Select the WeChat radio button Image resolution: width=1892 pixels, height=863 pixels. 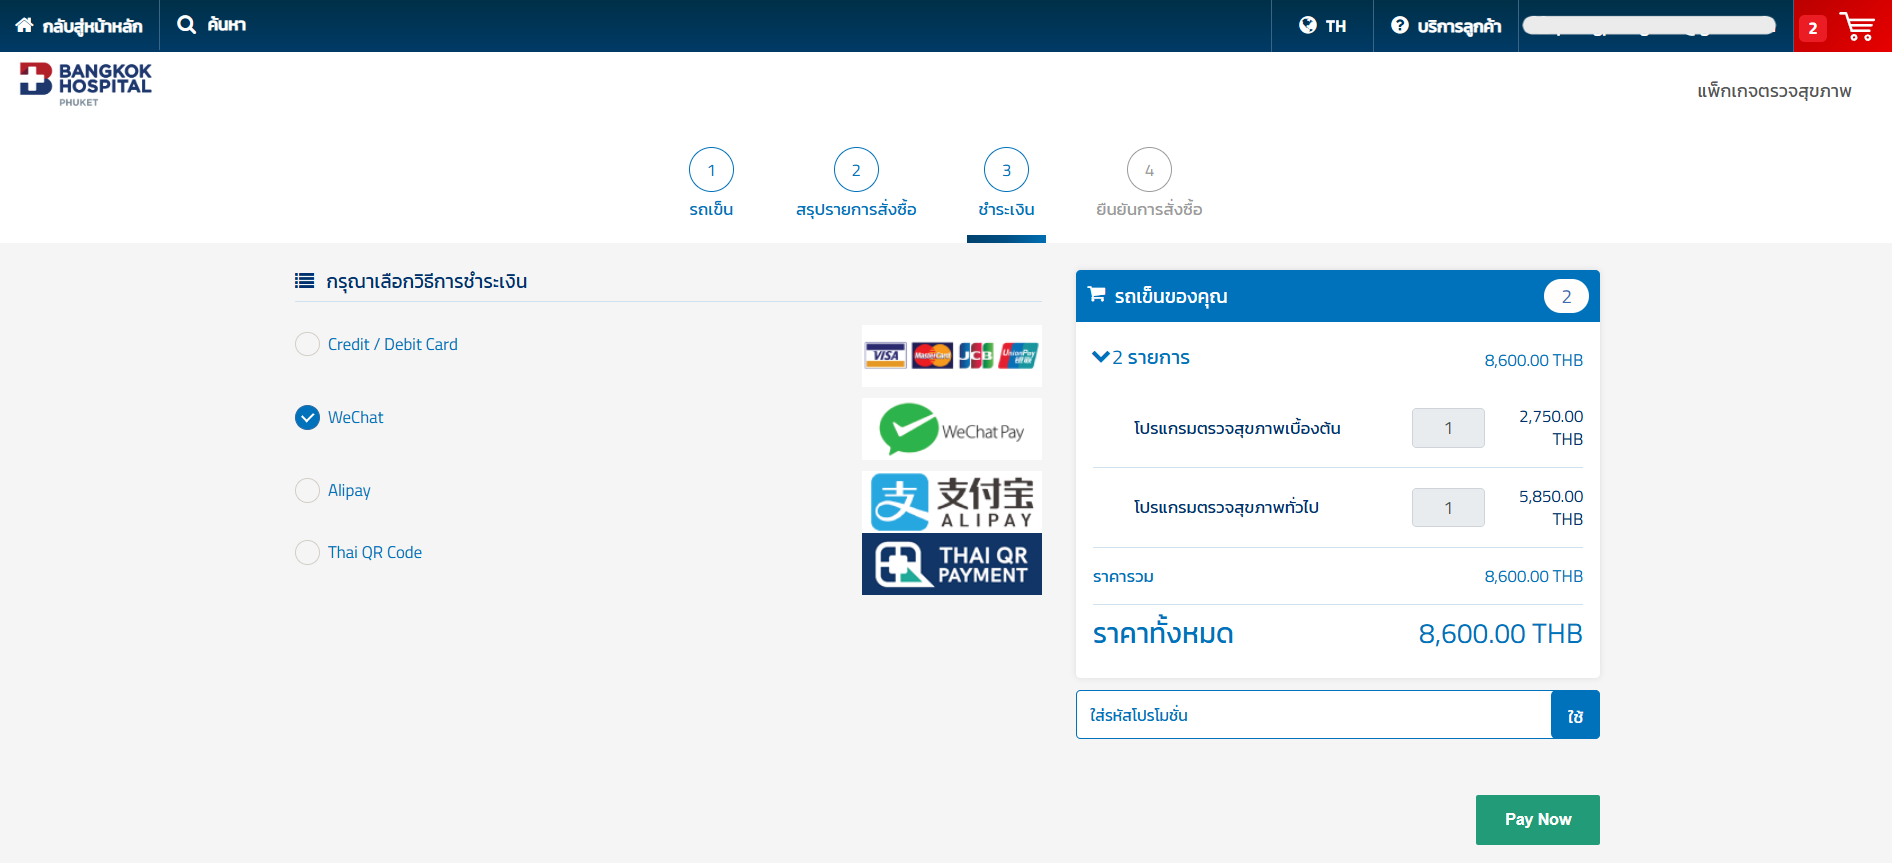(307, 417)
